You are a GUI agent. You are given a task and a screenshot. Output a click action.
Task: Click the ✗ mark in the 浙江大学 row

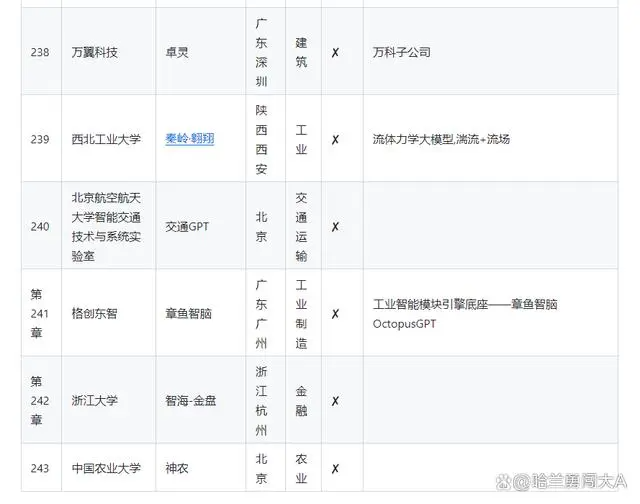click(x=335, y=400)
